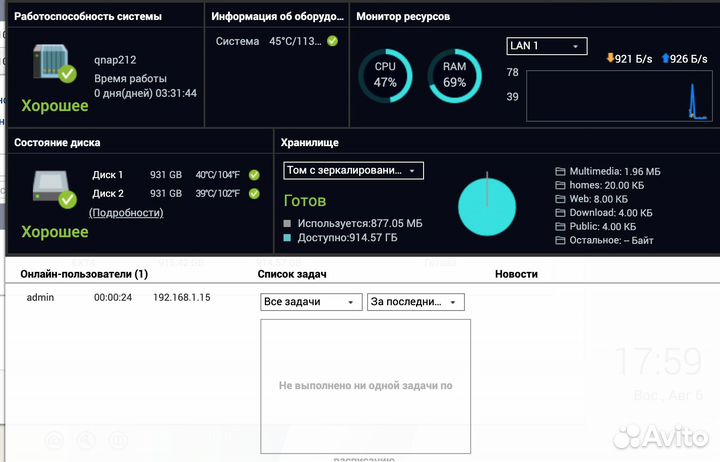Screen dimensions: 720x462
Task: Click the Web folder icon
Action: click(560, 199)
